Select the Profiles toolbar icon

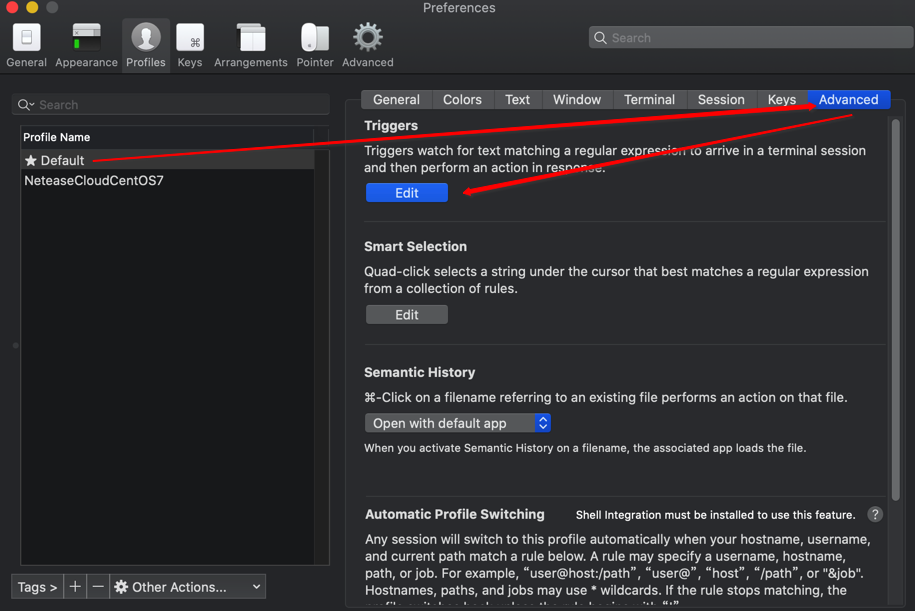[146, 46]
